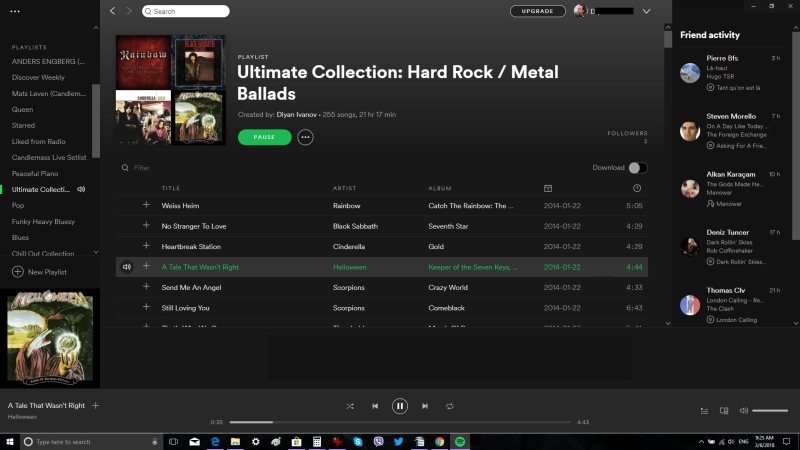Sort by the ARTIST column header
Screen dimensions: 800x450
344,188
